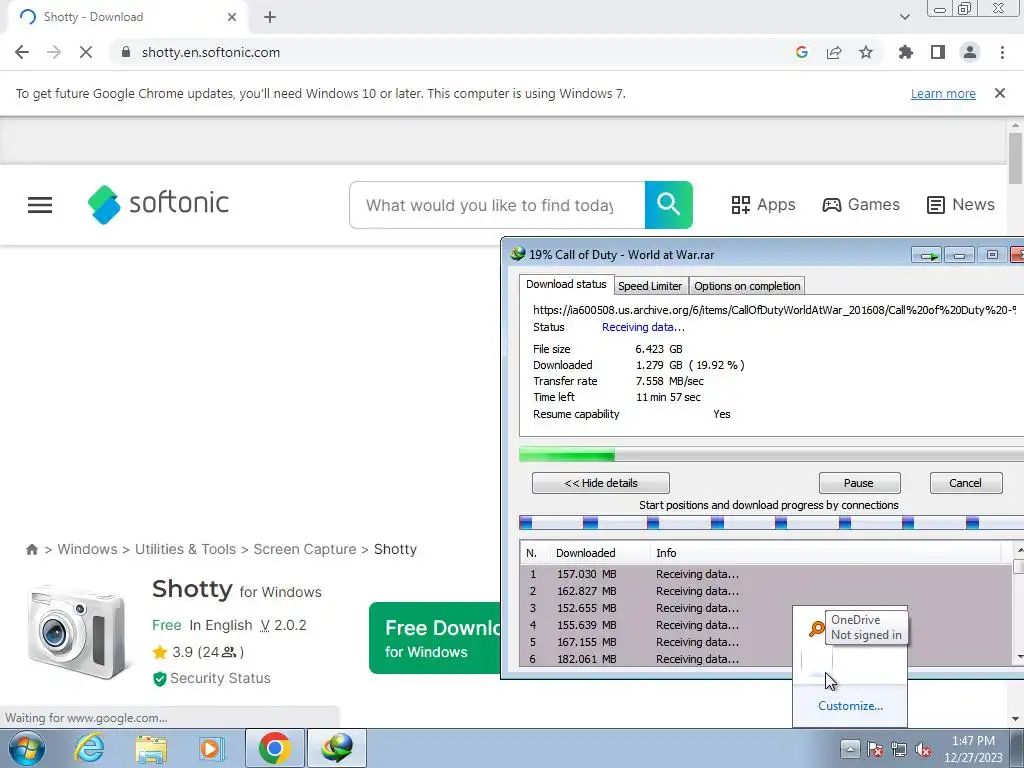Click home icon in breadcrumb

click(x=31, y=549)
